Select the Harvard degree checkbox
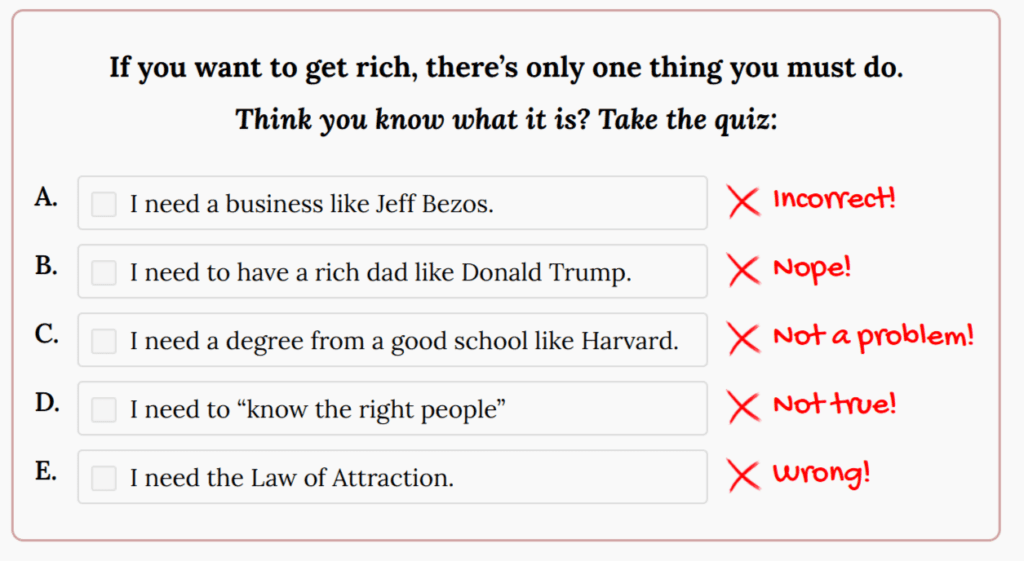 coord(104,341)
